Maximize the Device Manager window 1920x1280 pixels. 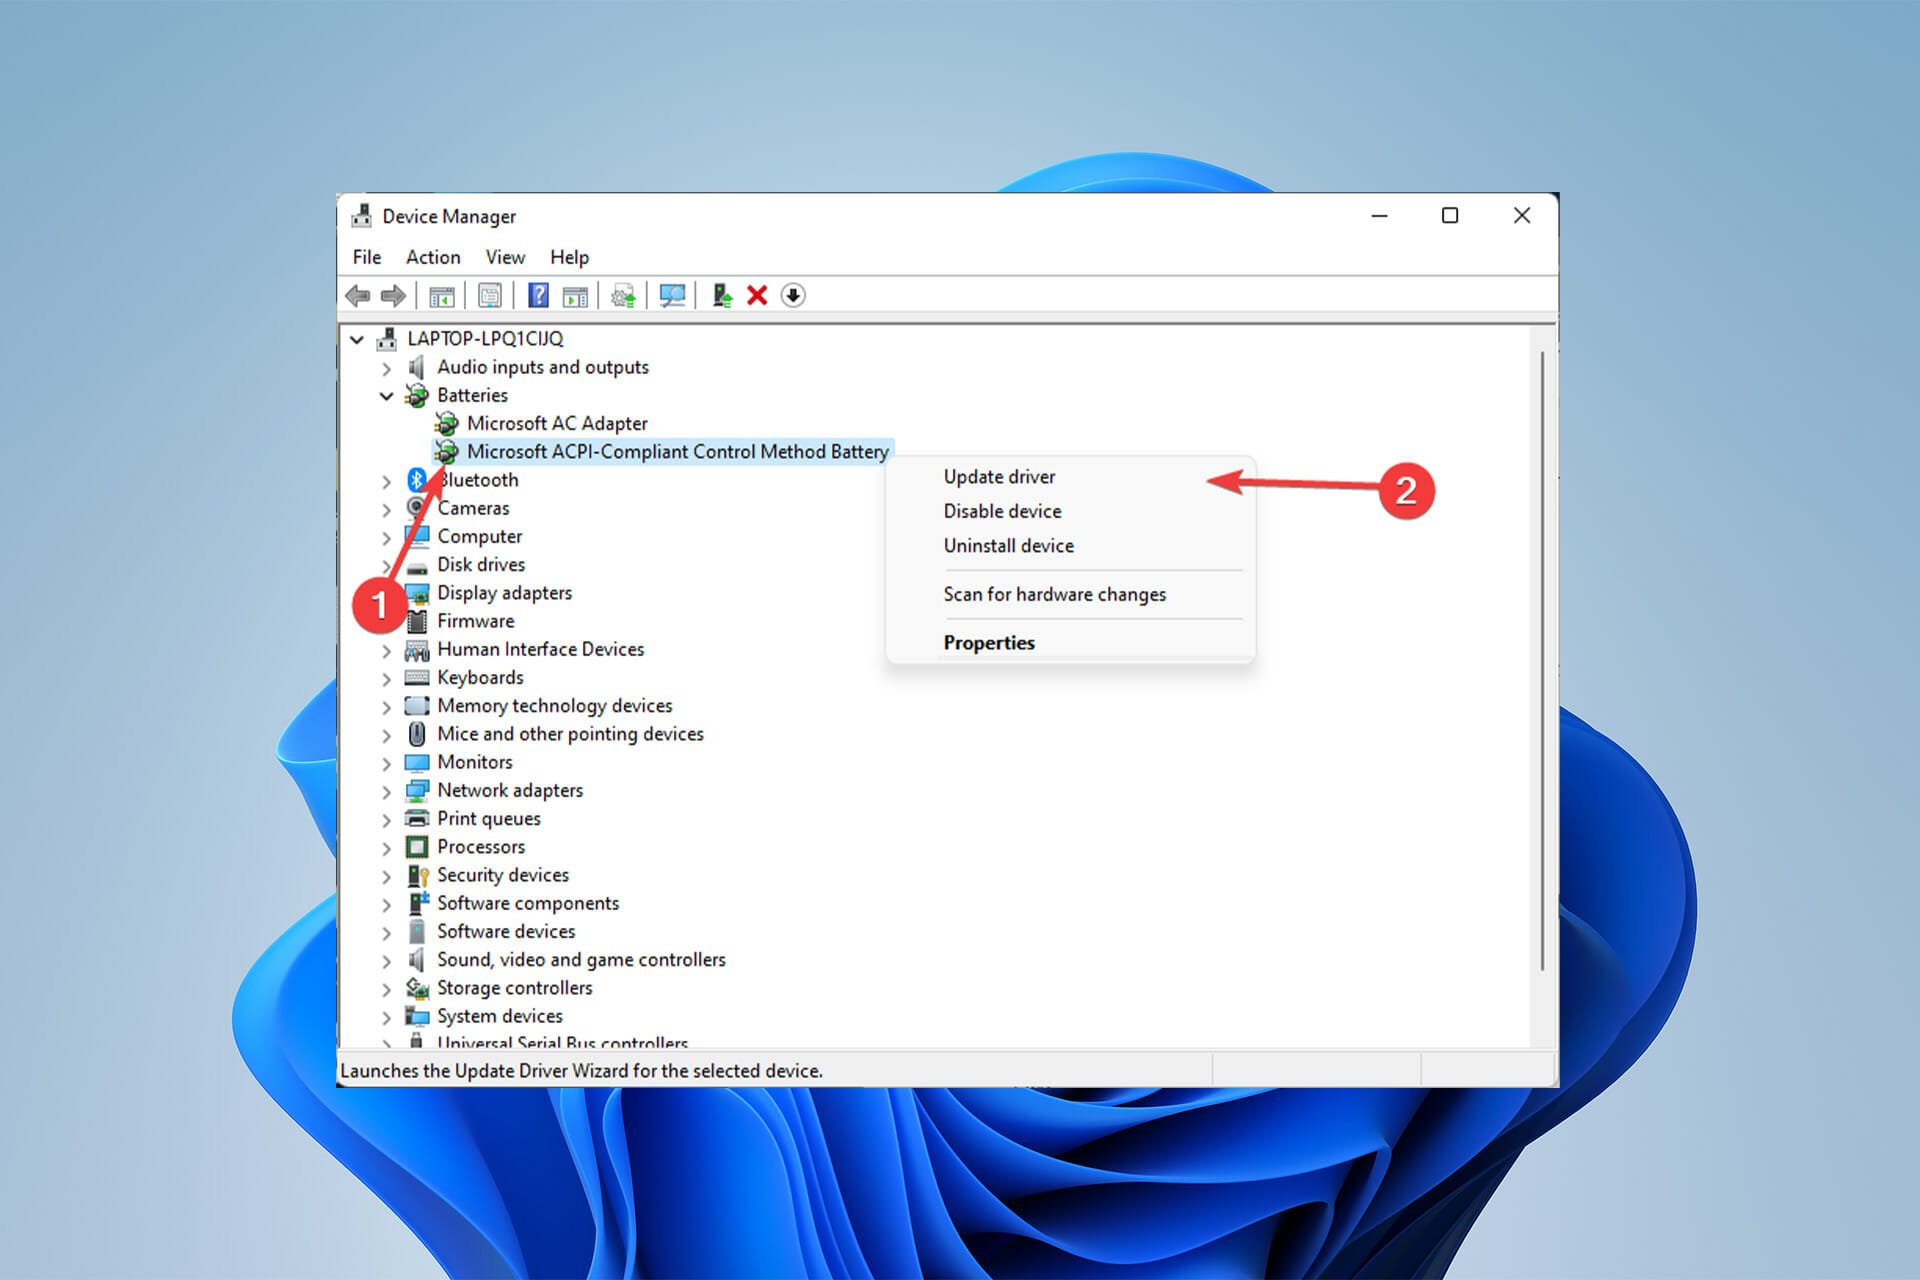(1450, 216)
